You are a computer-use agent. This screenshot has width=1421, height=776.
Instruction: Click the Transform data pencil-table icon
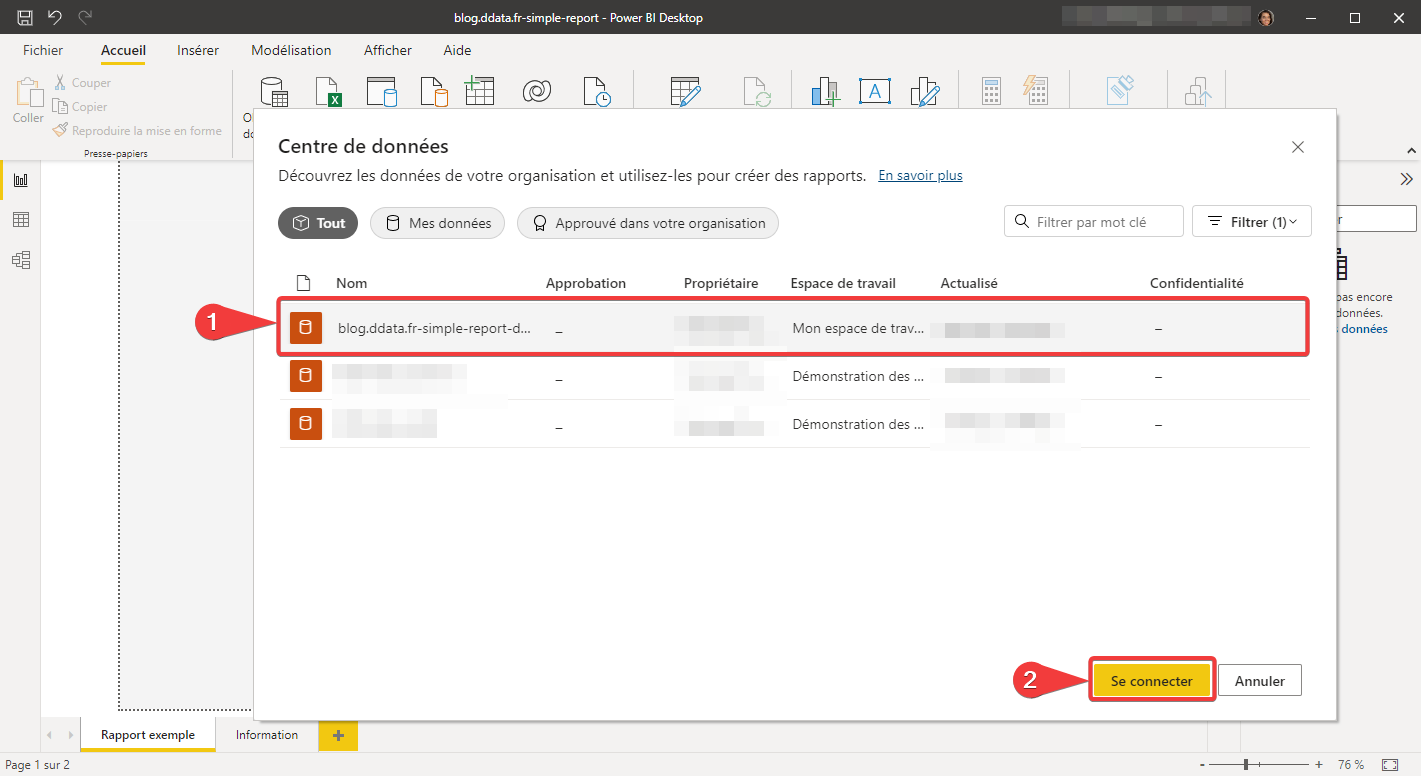tap(686, 91)
